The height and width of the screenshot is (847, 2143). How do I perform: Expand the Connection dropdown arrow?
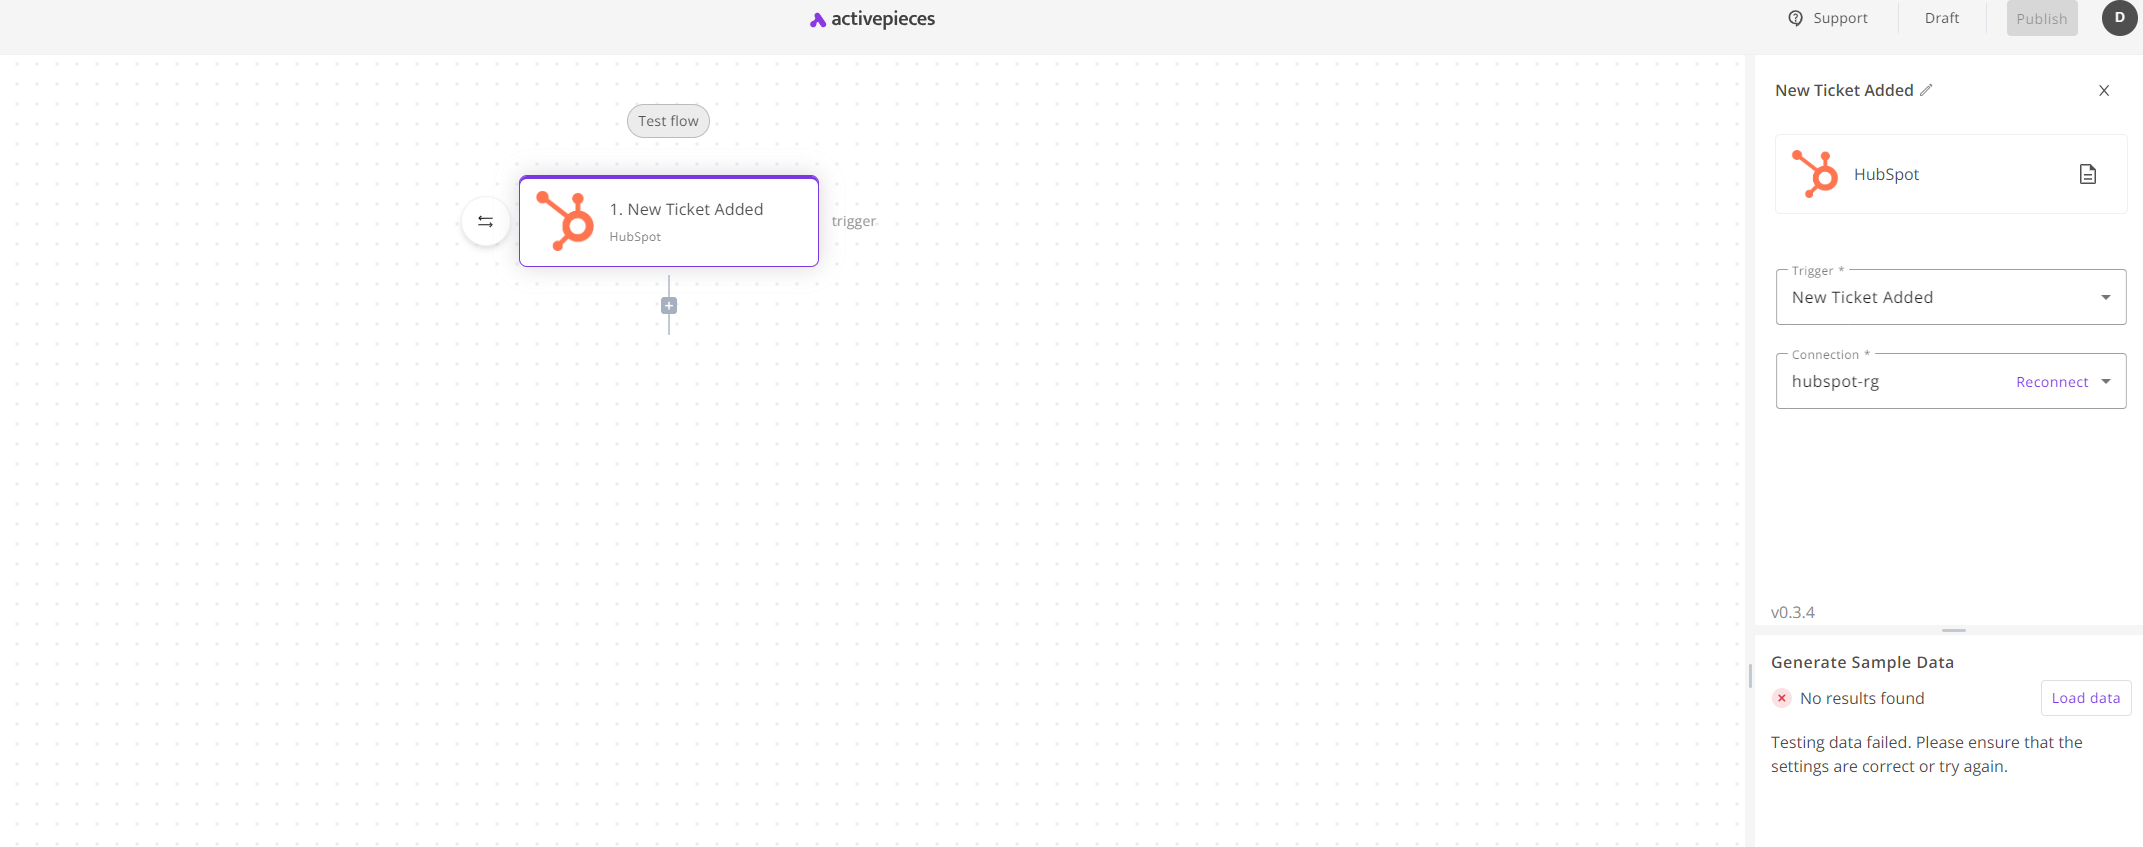(x=2106, y=381)
